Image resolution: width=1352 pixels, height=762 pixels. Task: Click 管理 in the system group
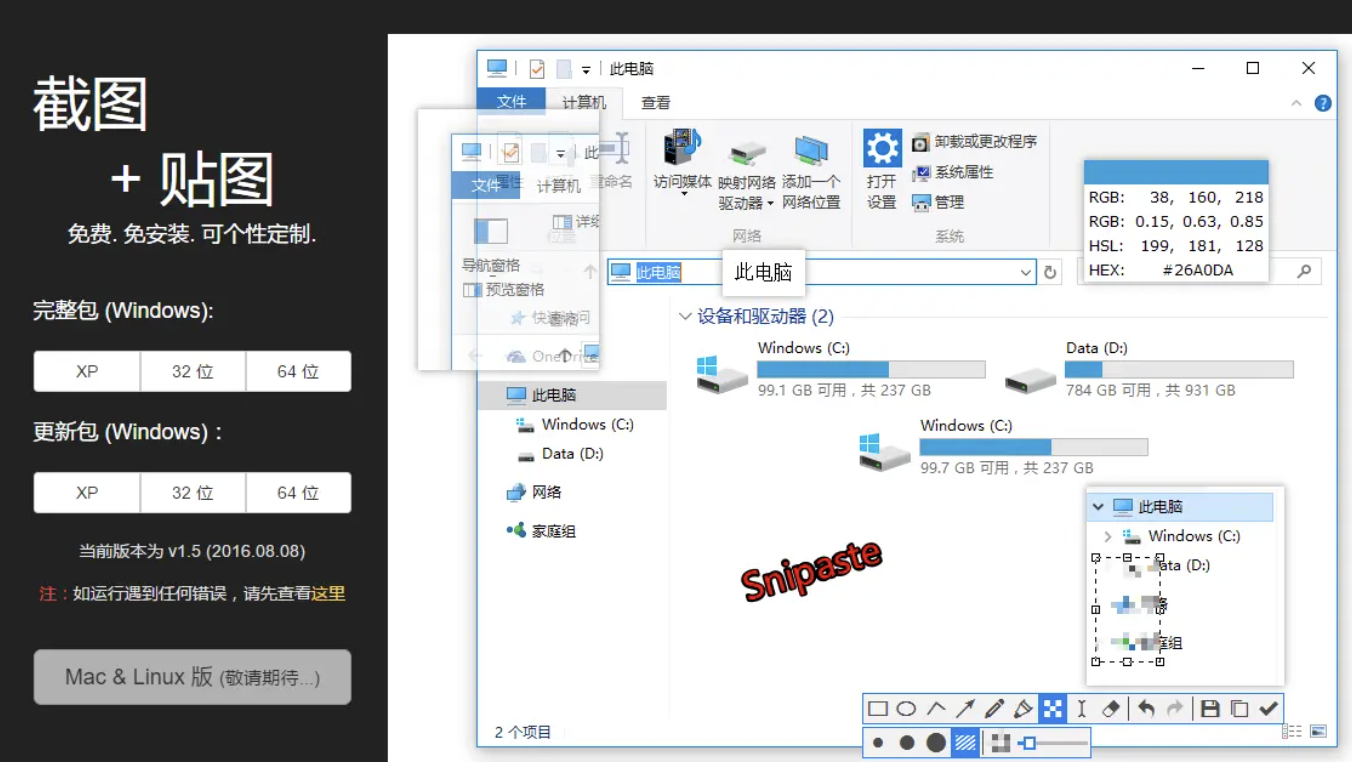938,202
